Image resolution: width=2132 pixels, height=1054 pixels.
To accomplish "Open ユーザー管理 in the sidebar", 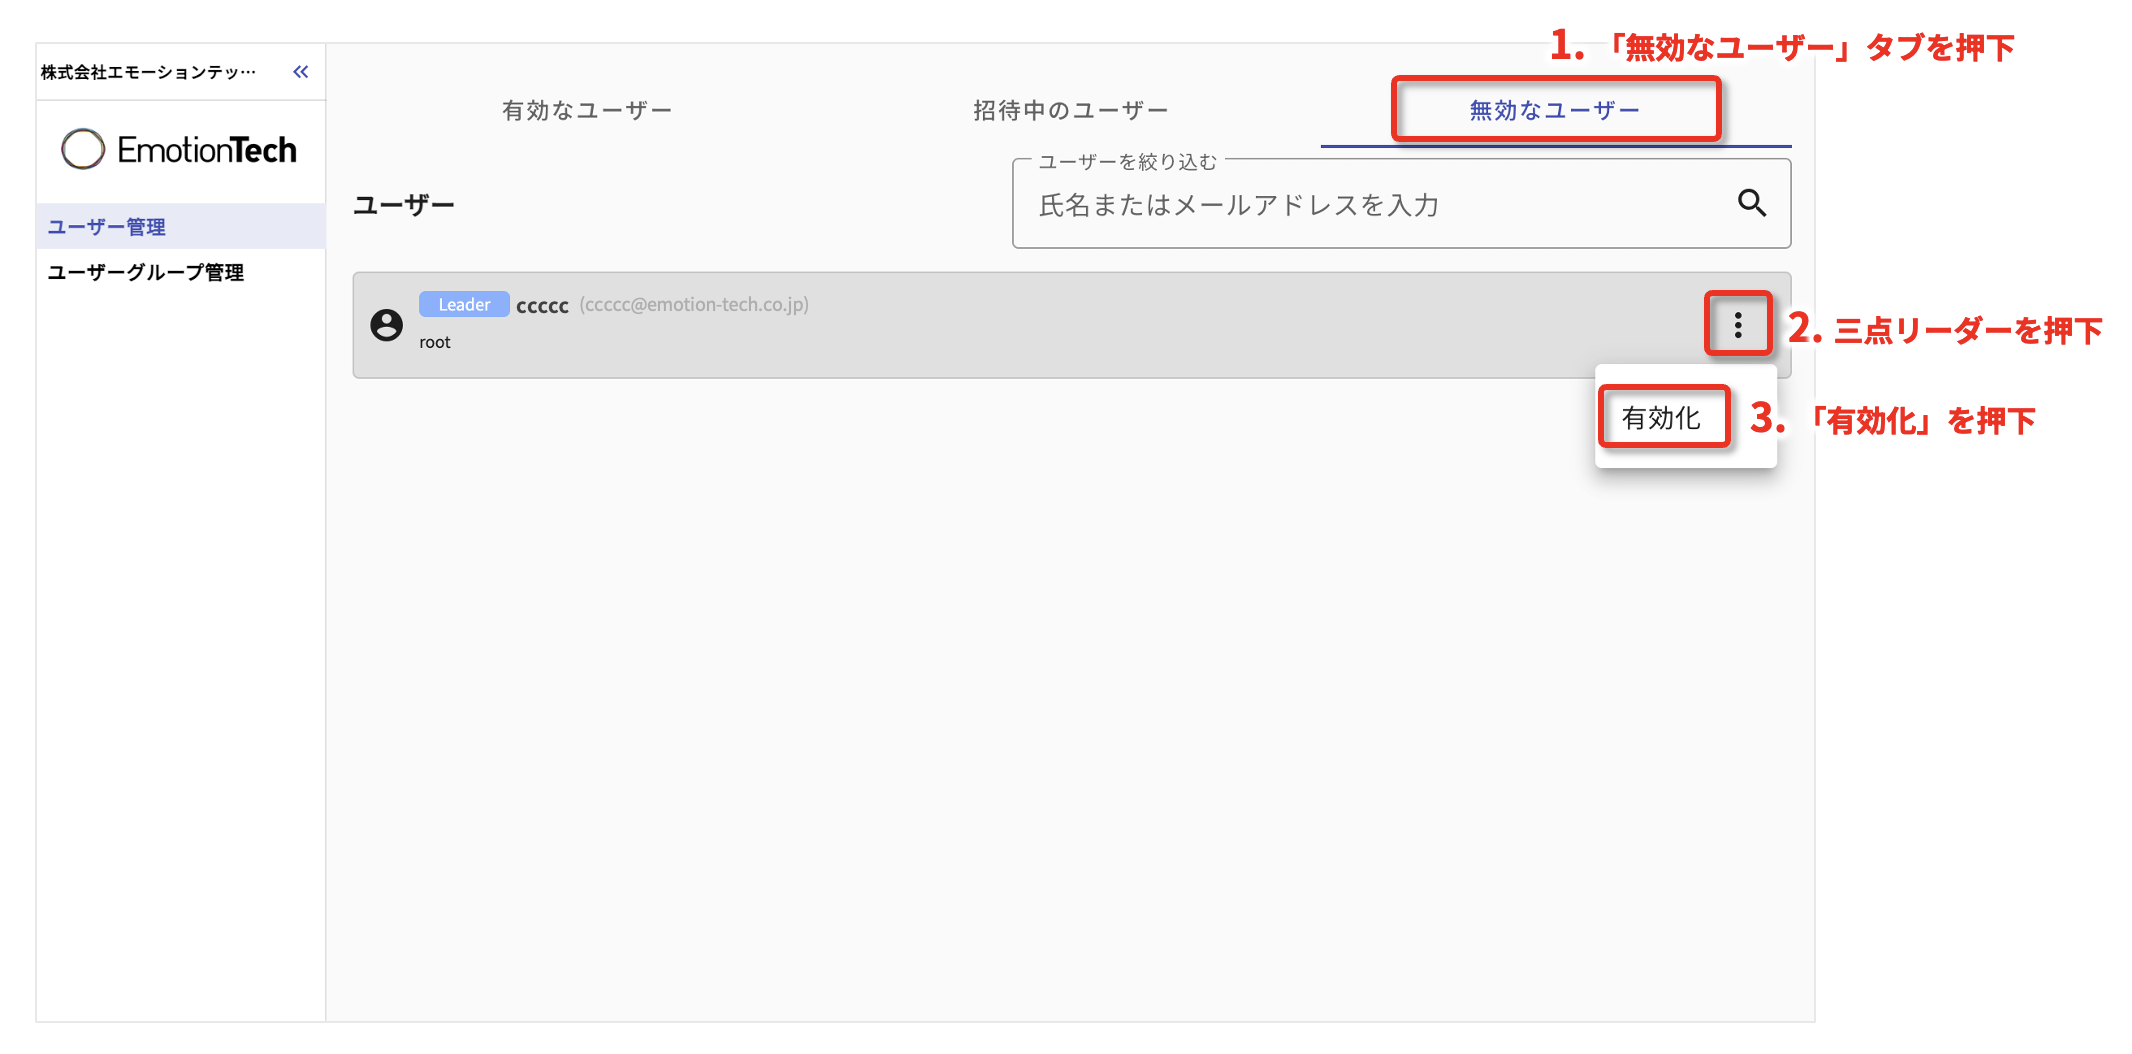I will [x=107, y=227].
